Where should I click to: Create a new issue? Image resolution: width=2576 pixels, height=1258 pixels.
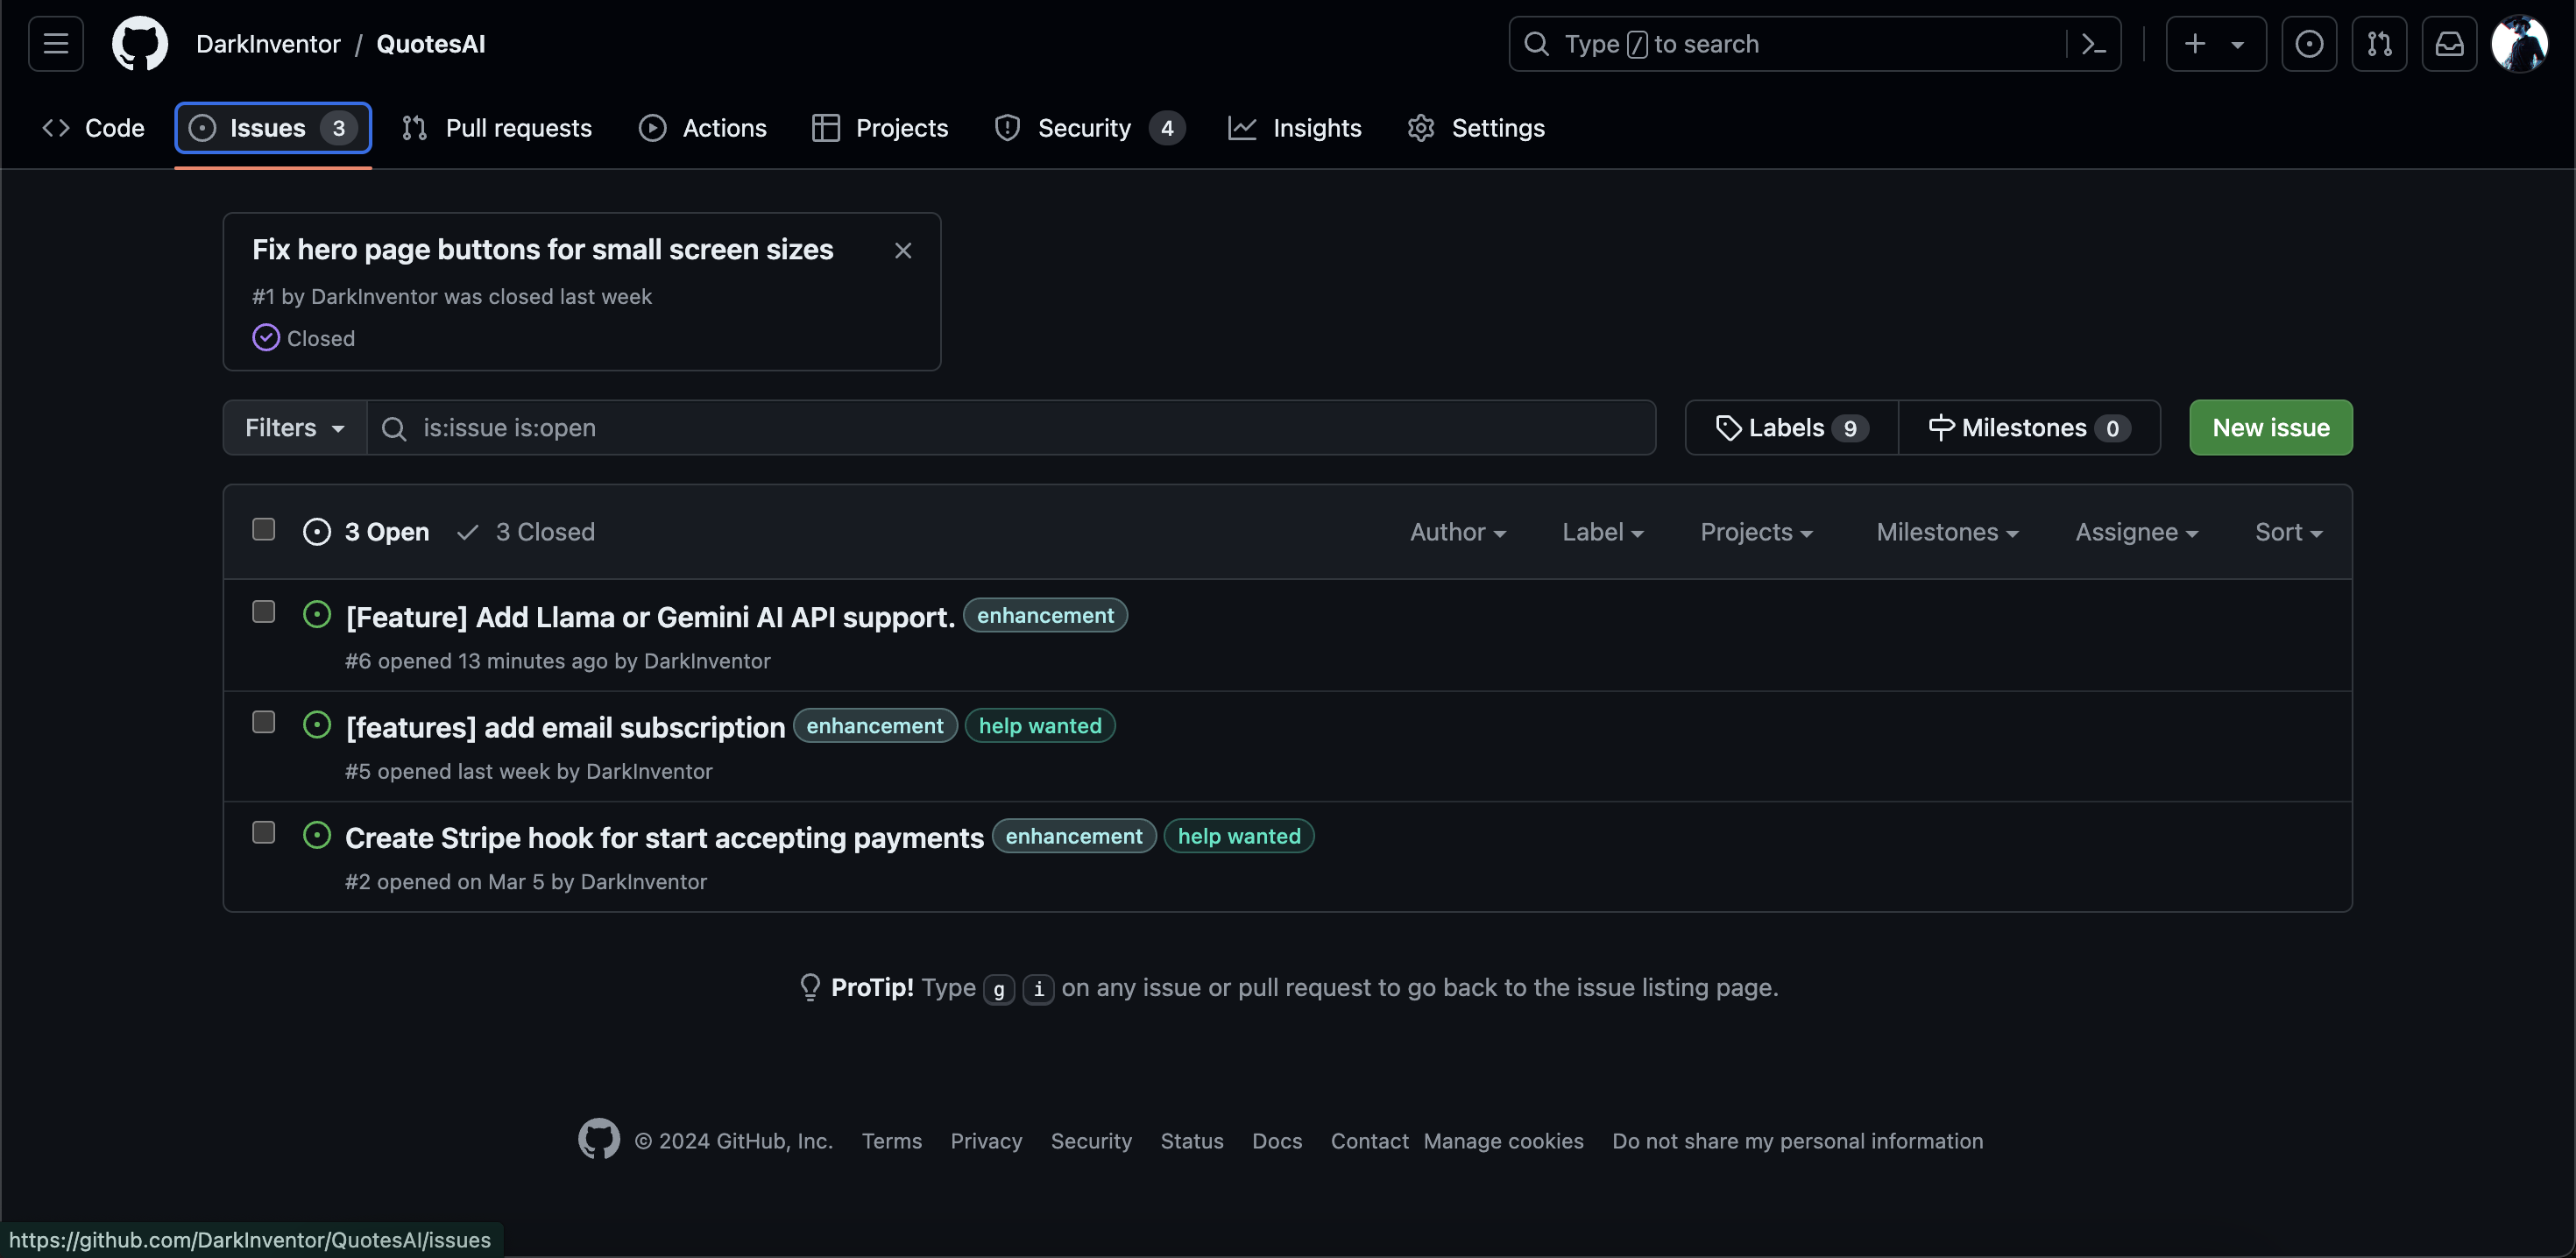click(x=2271, y=427)
